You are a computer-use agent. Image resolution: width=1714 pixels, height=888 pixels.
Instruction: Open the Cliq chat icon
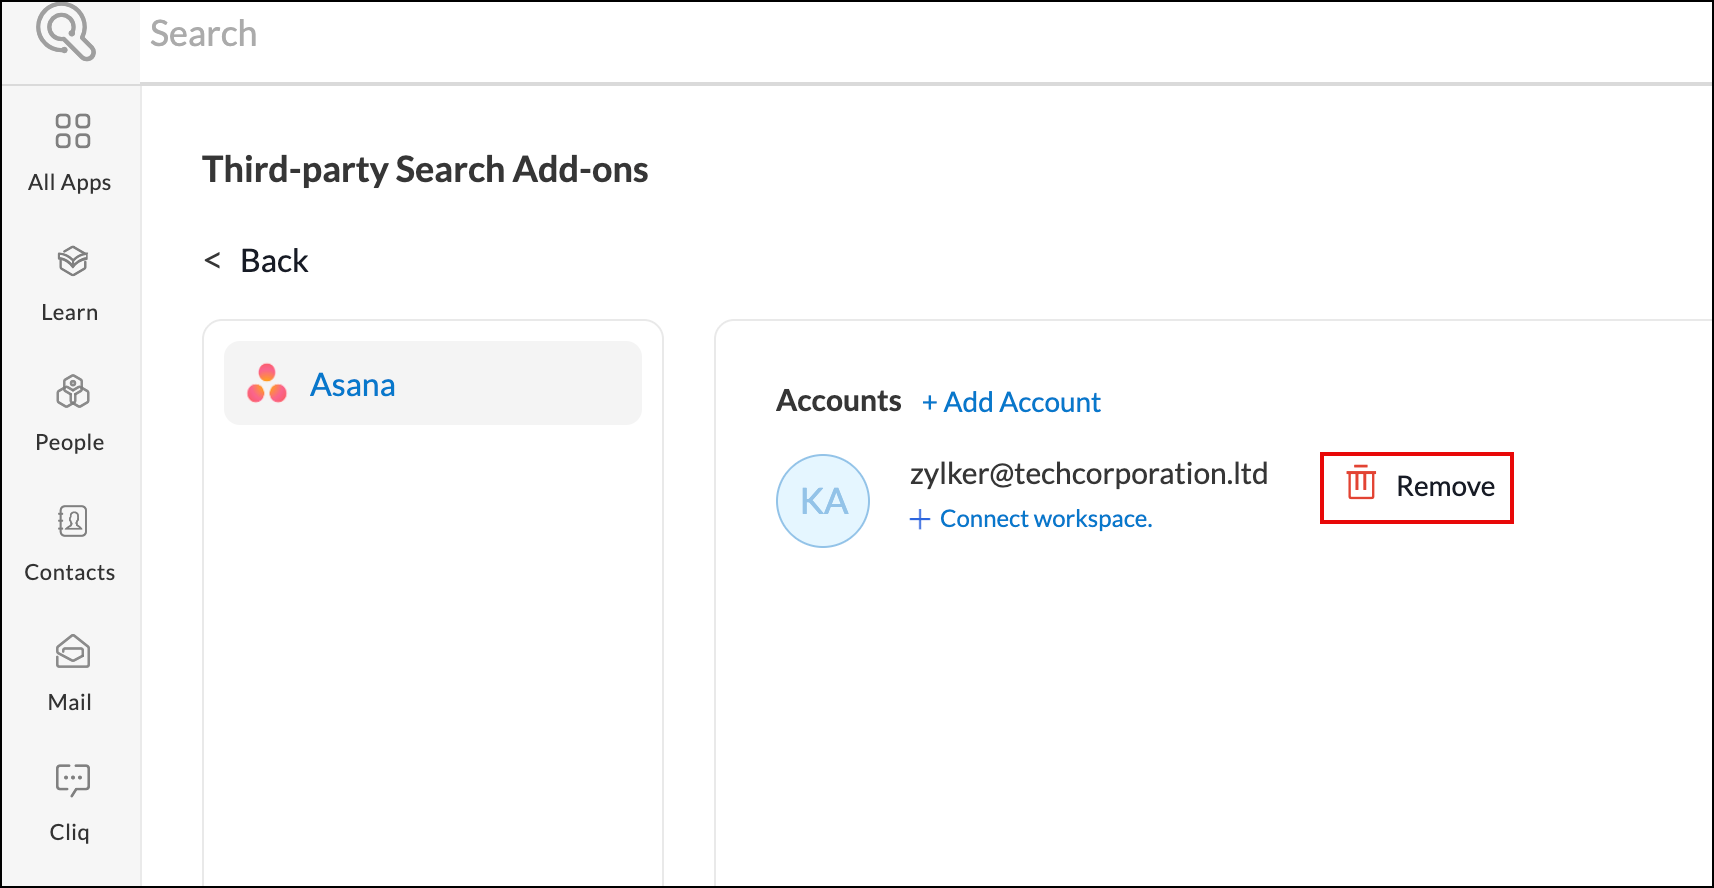(72, 780)
